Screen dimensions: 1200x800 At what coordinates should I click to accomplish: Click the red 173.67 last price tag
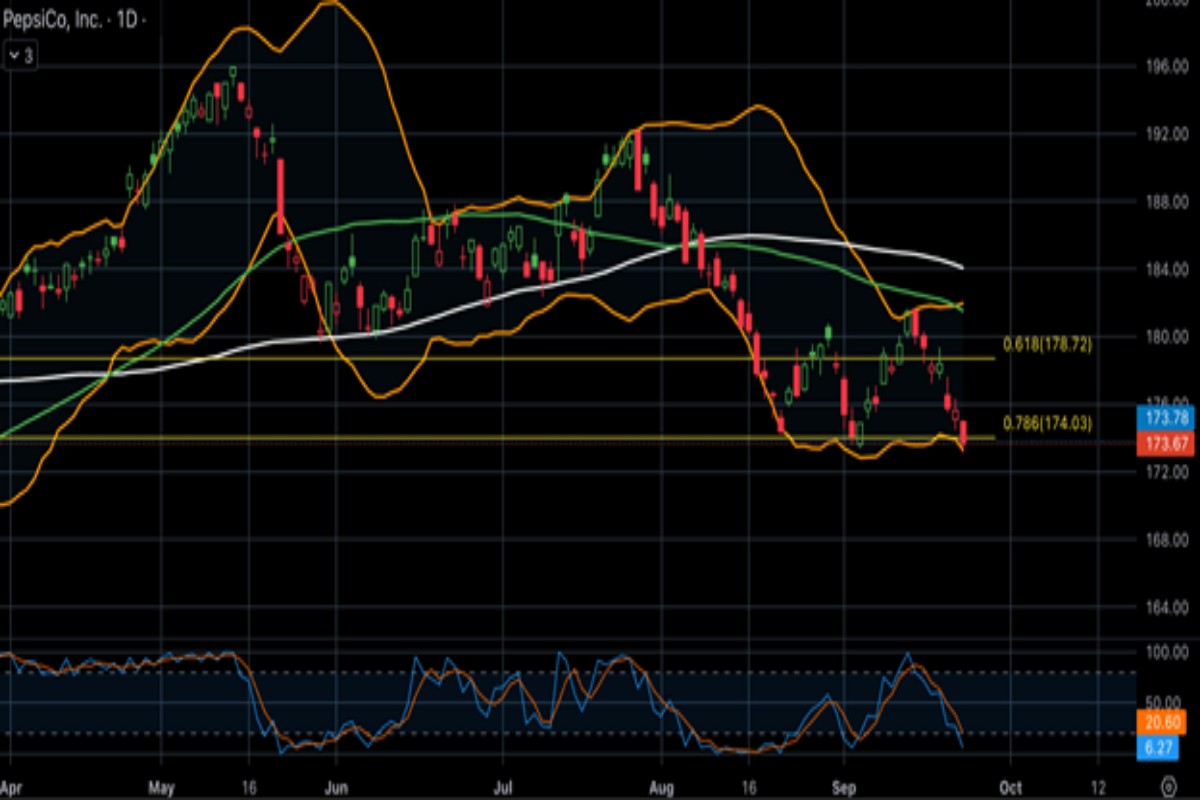1166,442
